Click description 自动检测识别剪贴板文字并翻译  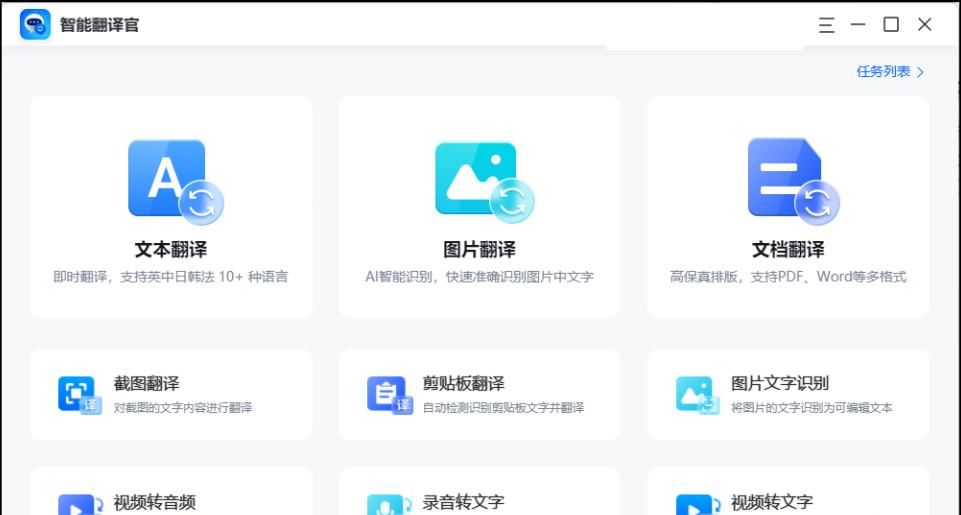(x=503, y=408)
